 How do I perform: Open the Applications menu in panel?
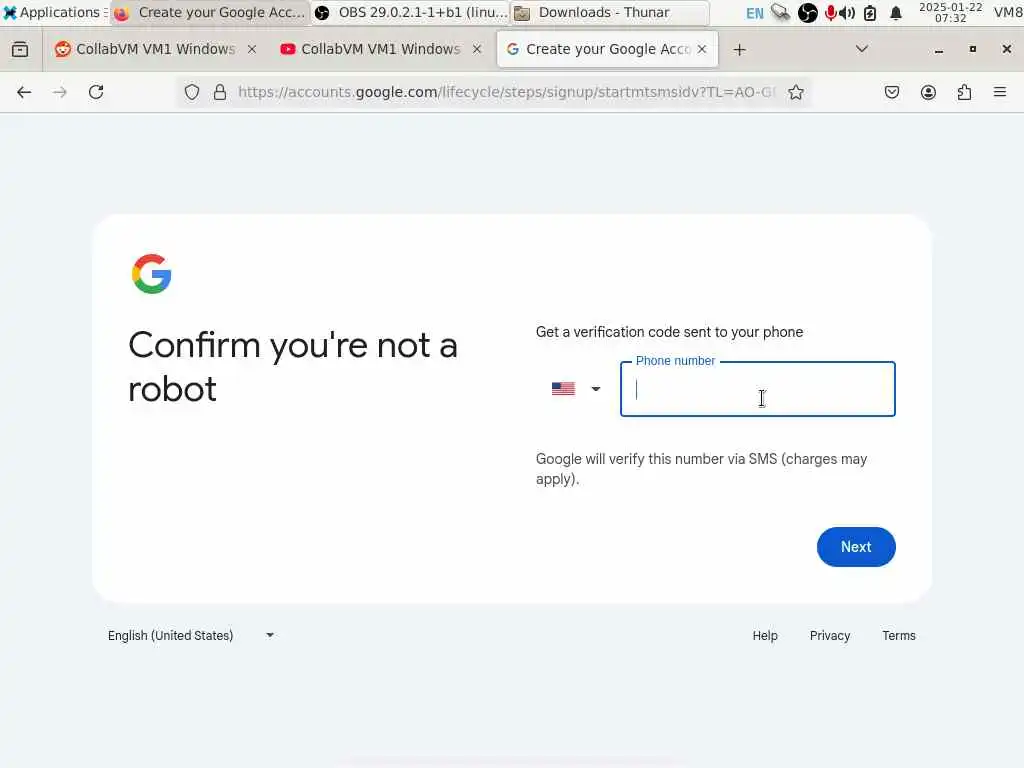[53, 12]
